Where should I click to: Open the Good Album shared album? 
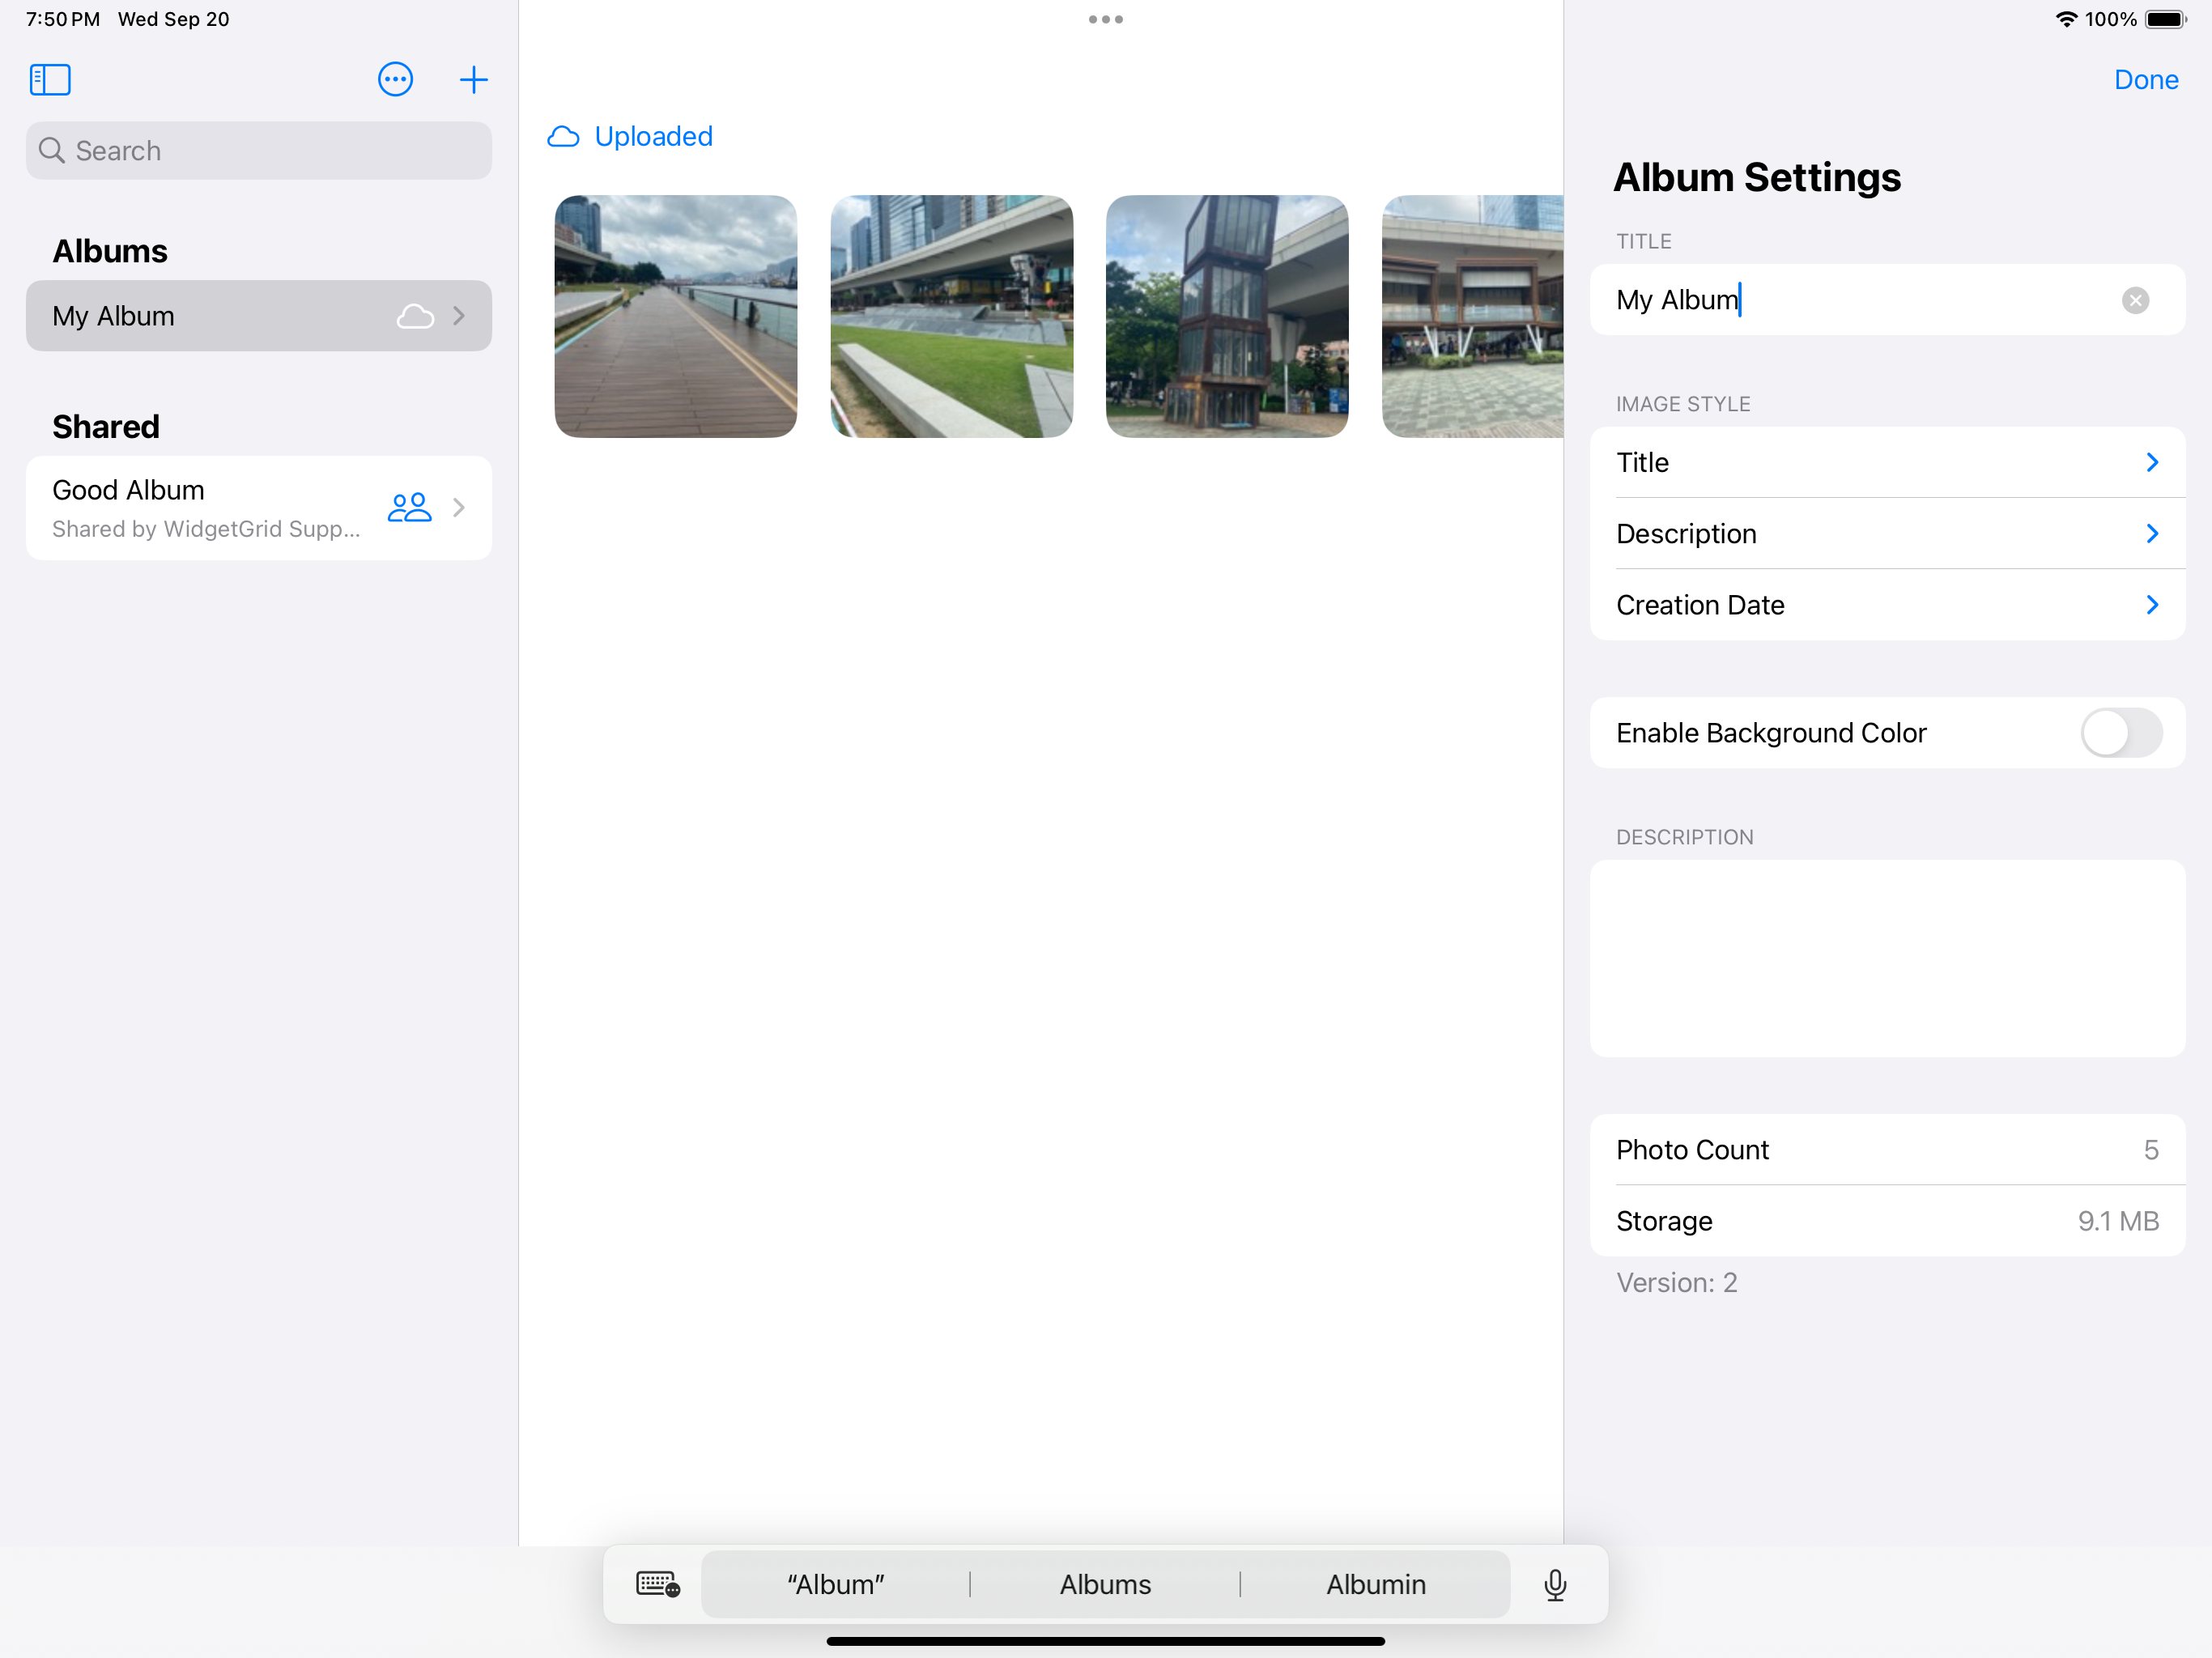[x=259, y=508]
